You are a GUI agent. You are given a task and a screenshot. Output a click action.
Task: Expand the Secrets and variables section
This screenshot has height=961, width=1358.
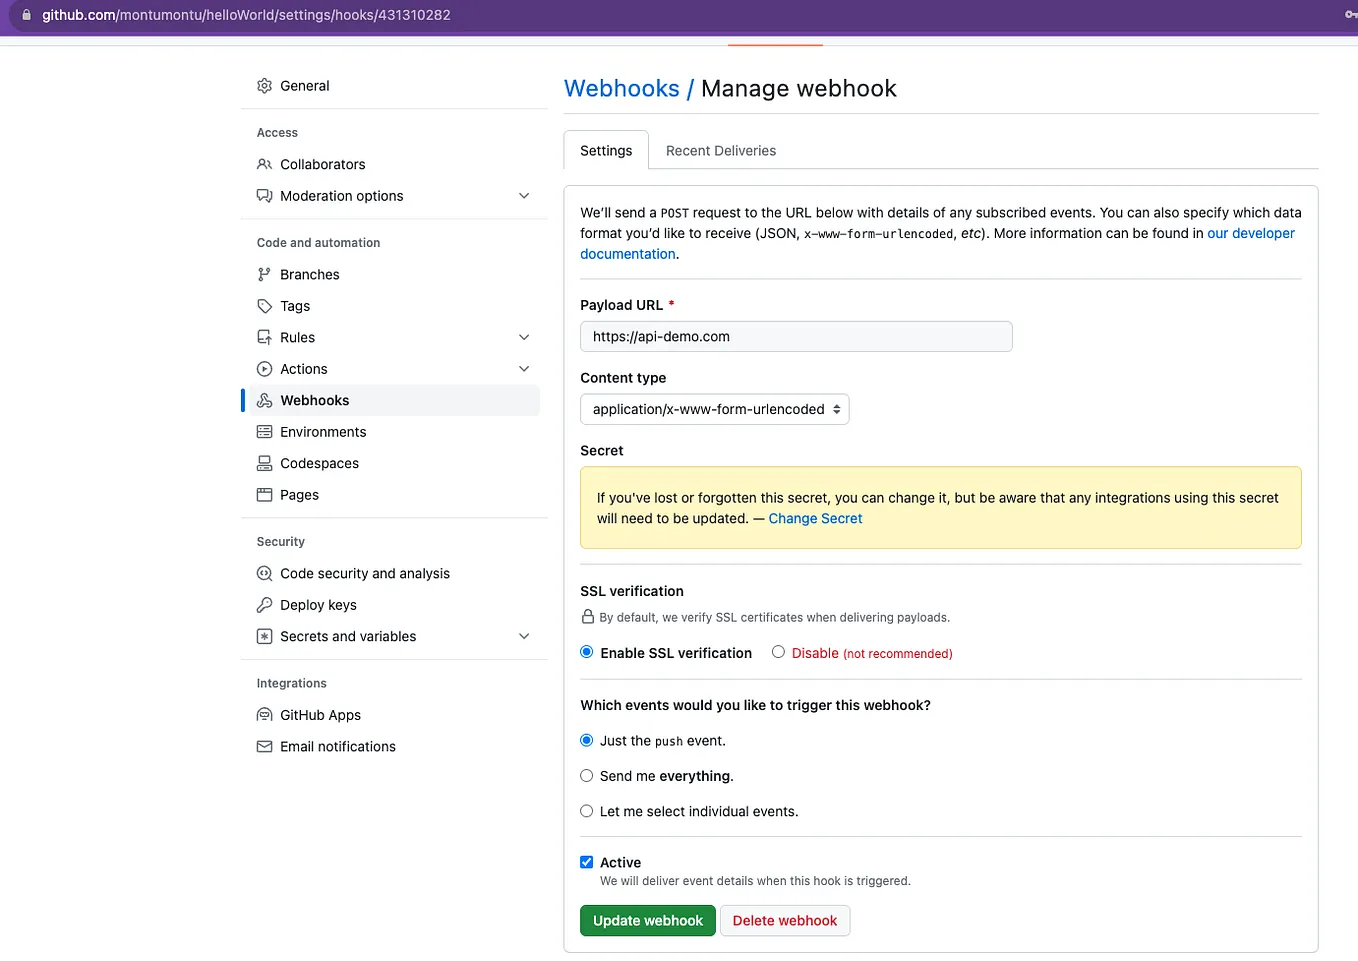coord(524,636)
